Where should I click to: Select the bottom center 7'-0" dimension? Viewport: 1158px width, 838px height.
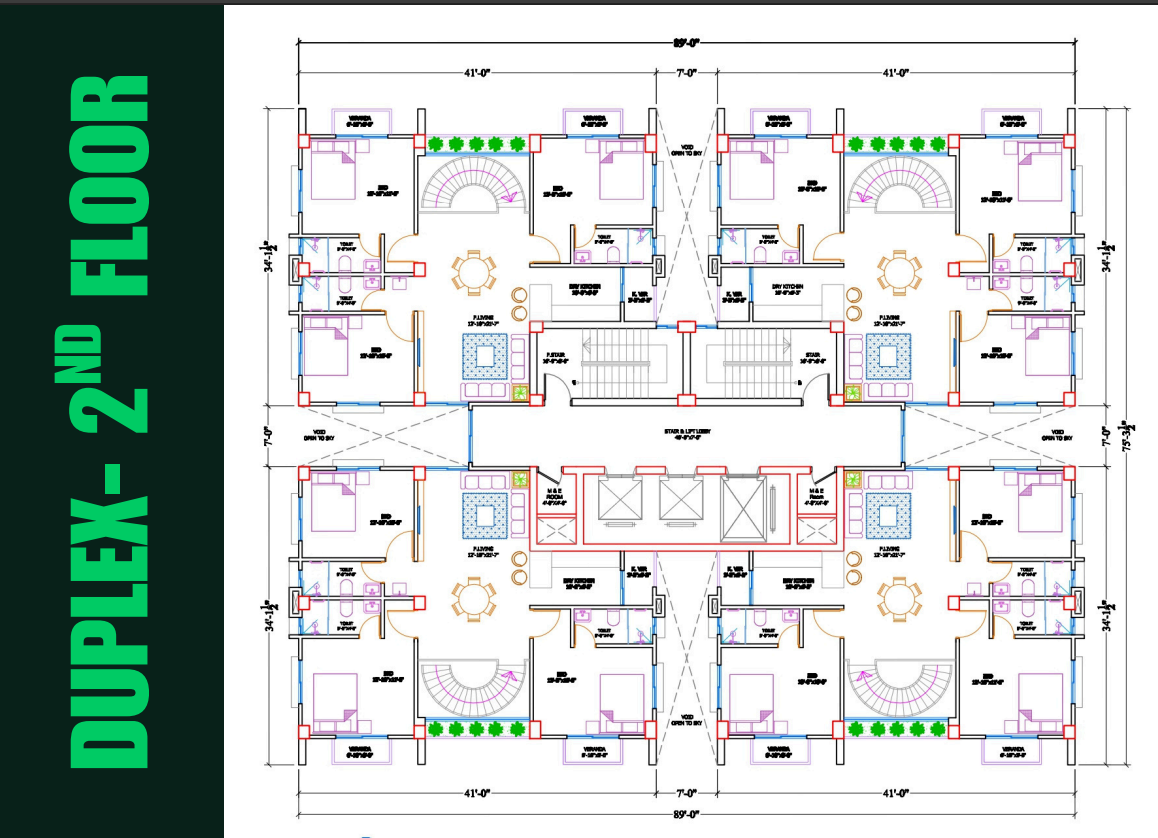(x=686, y=793)
